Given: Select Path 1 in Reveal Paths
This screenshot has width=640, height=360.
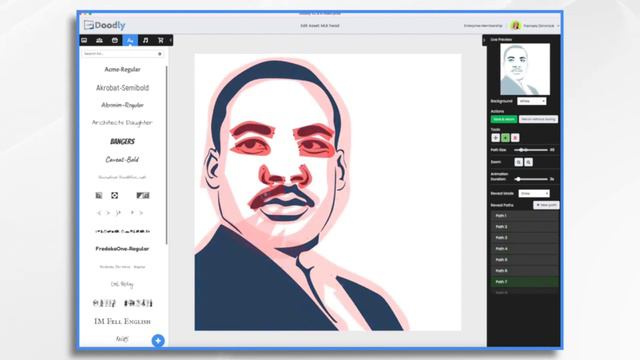Looking at the screenshot, I should click(525, 216).
